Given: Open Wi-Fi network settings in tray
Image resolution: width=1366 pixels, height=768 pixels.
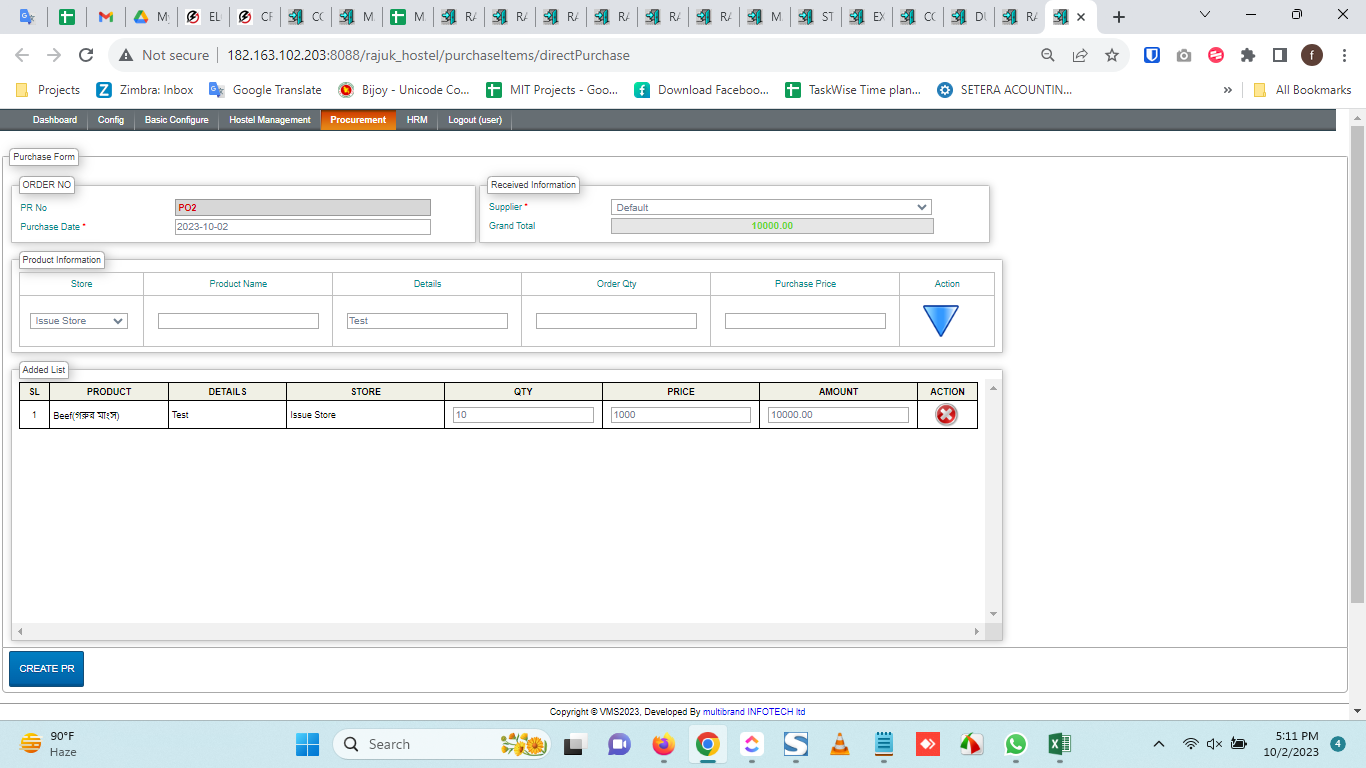Looking at the screenshot, I should pos(1190,744).
